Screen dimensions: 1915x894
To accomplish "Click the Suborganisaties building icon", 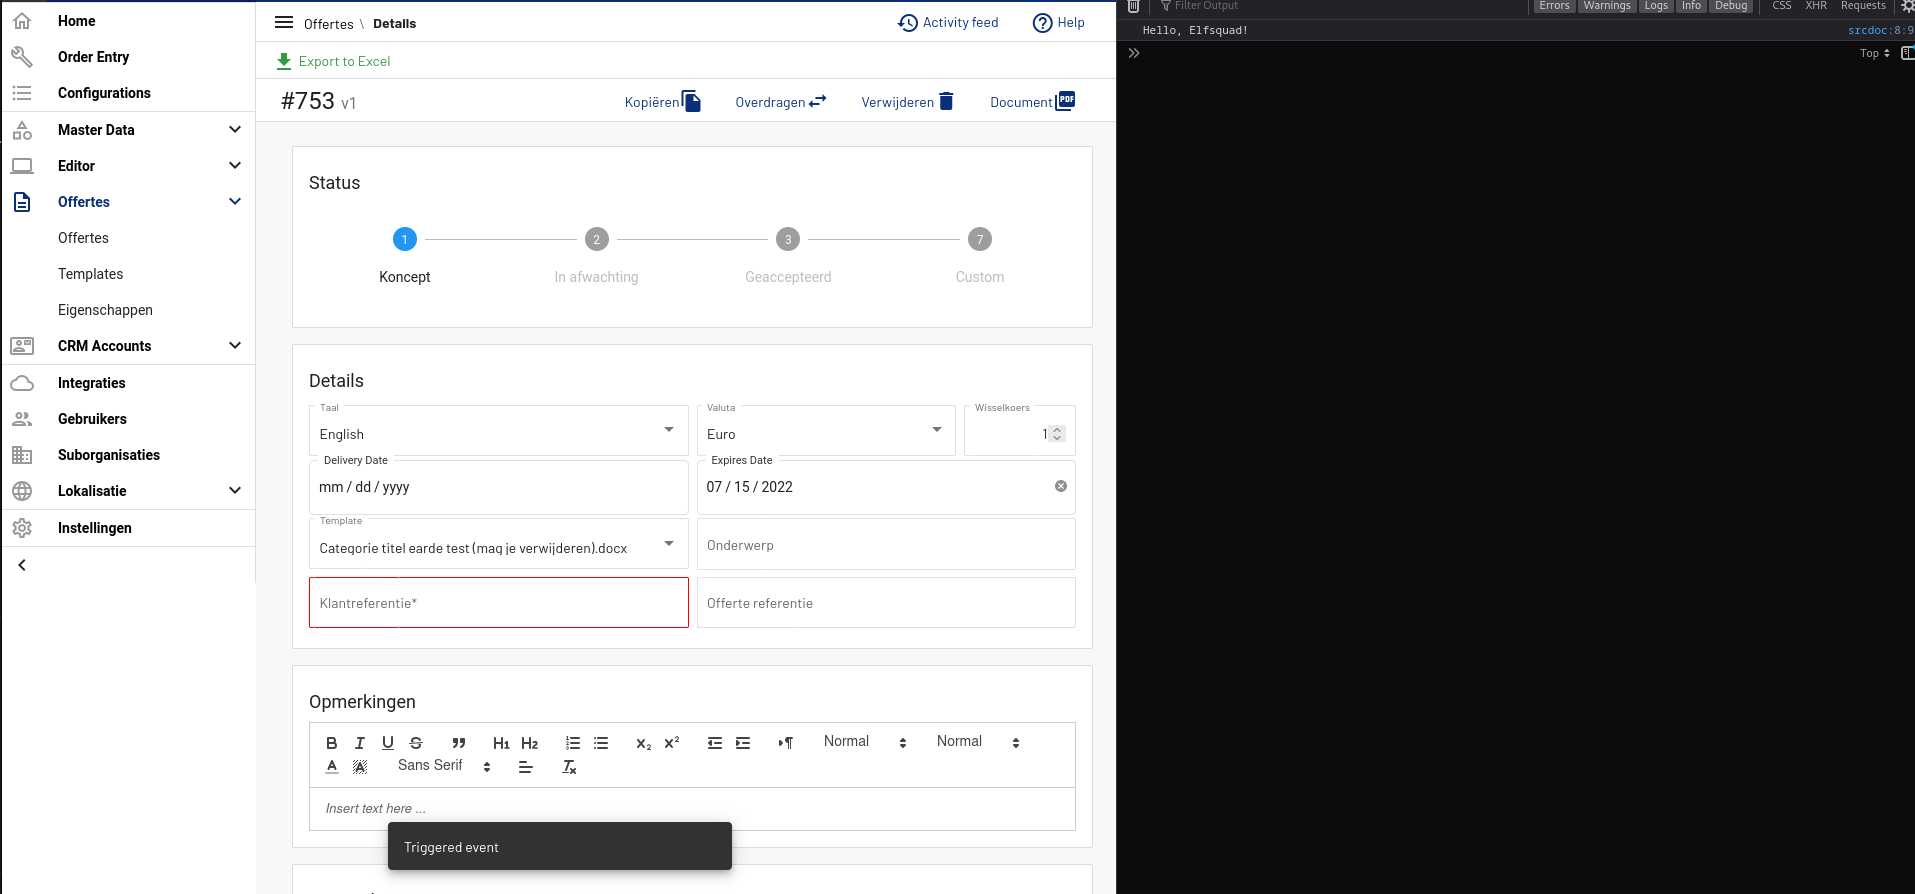I will [x=22, y=455].
